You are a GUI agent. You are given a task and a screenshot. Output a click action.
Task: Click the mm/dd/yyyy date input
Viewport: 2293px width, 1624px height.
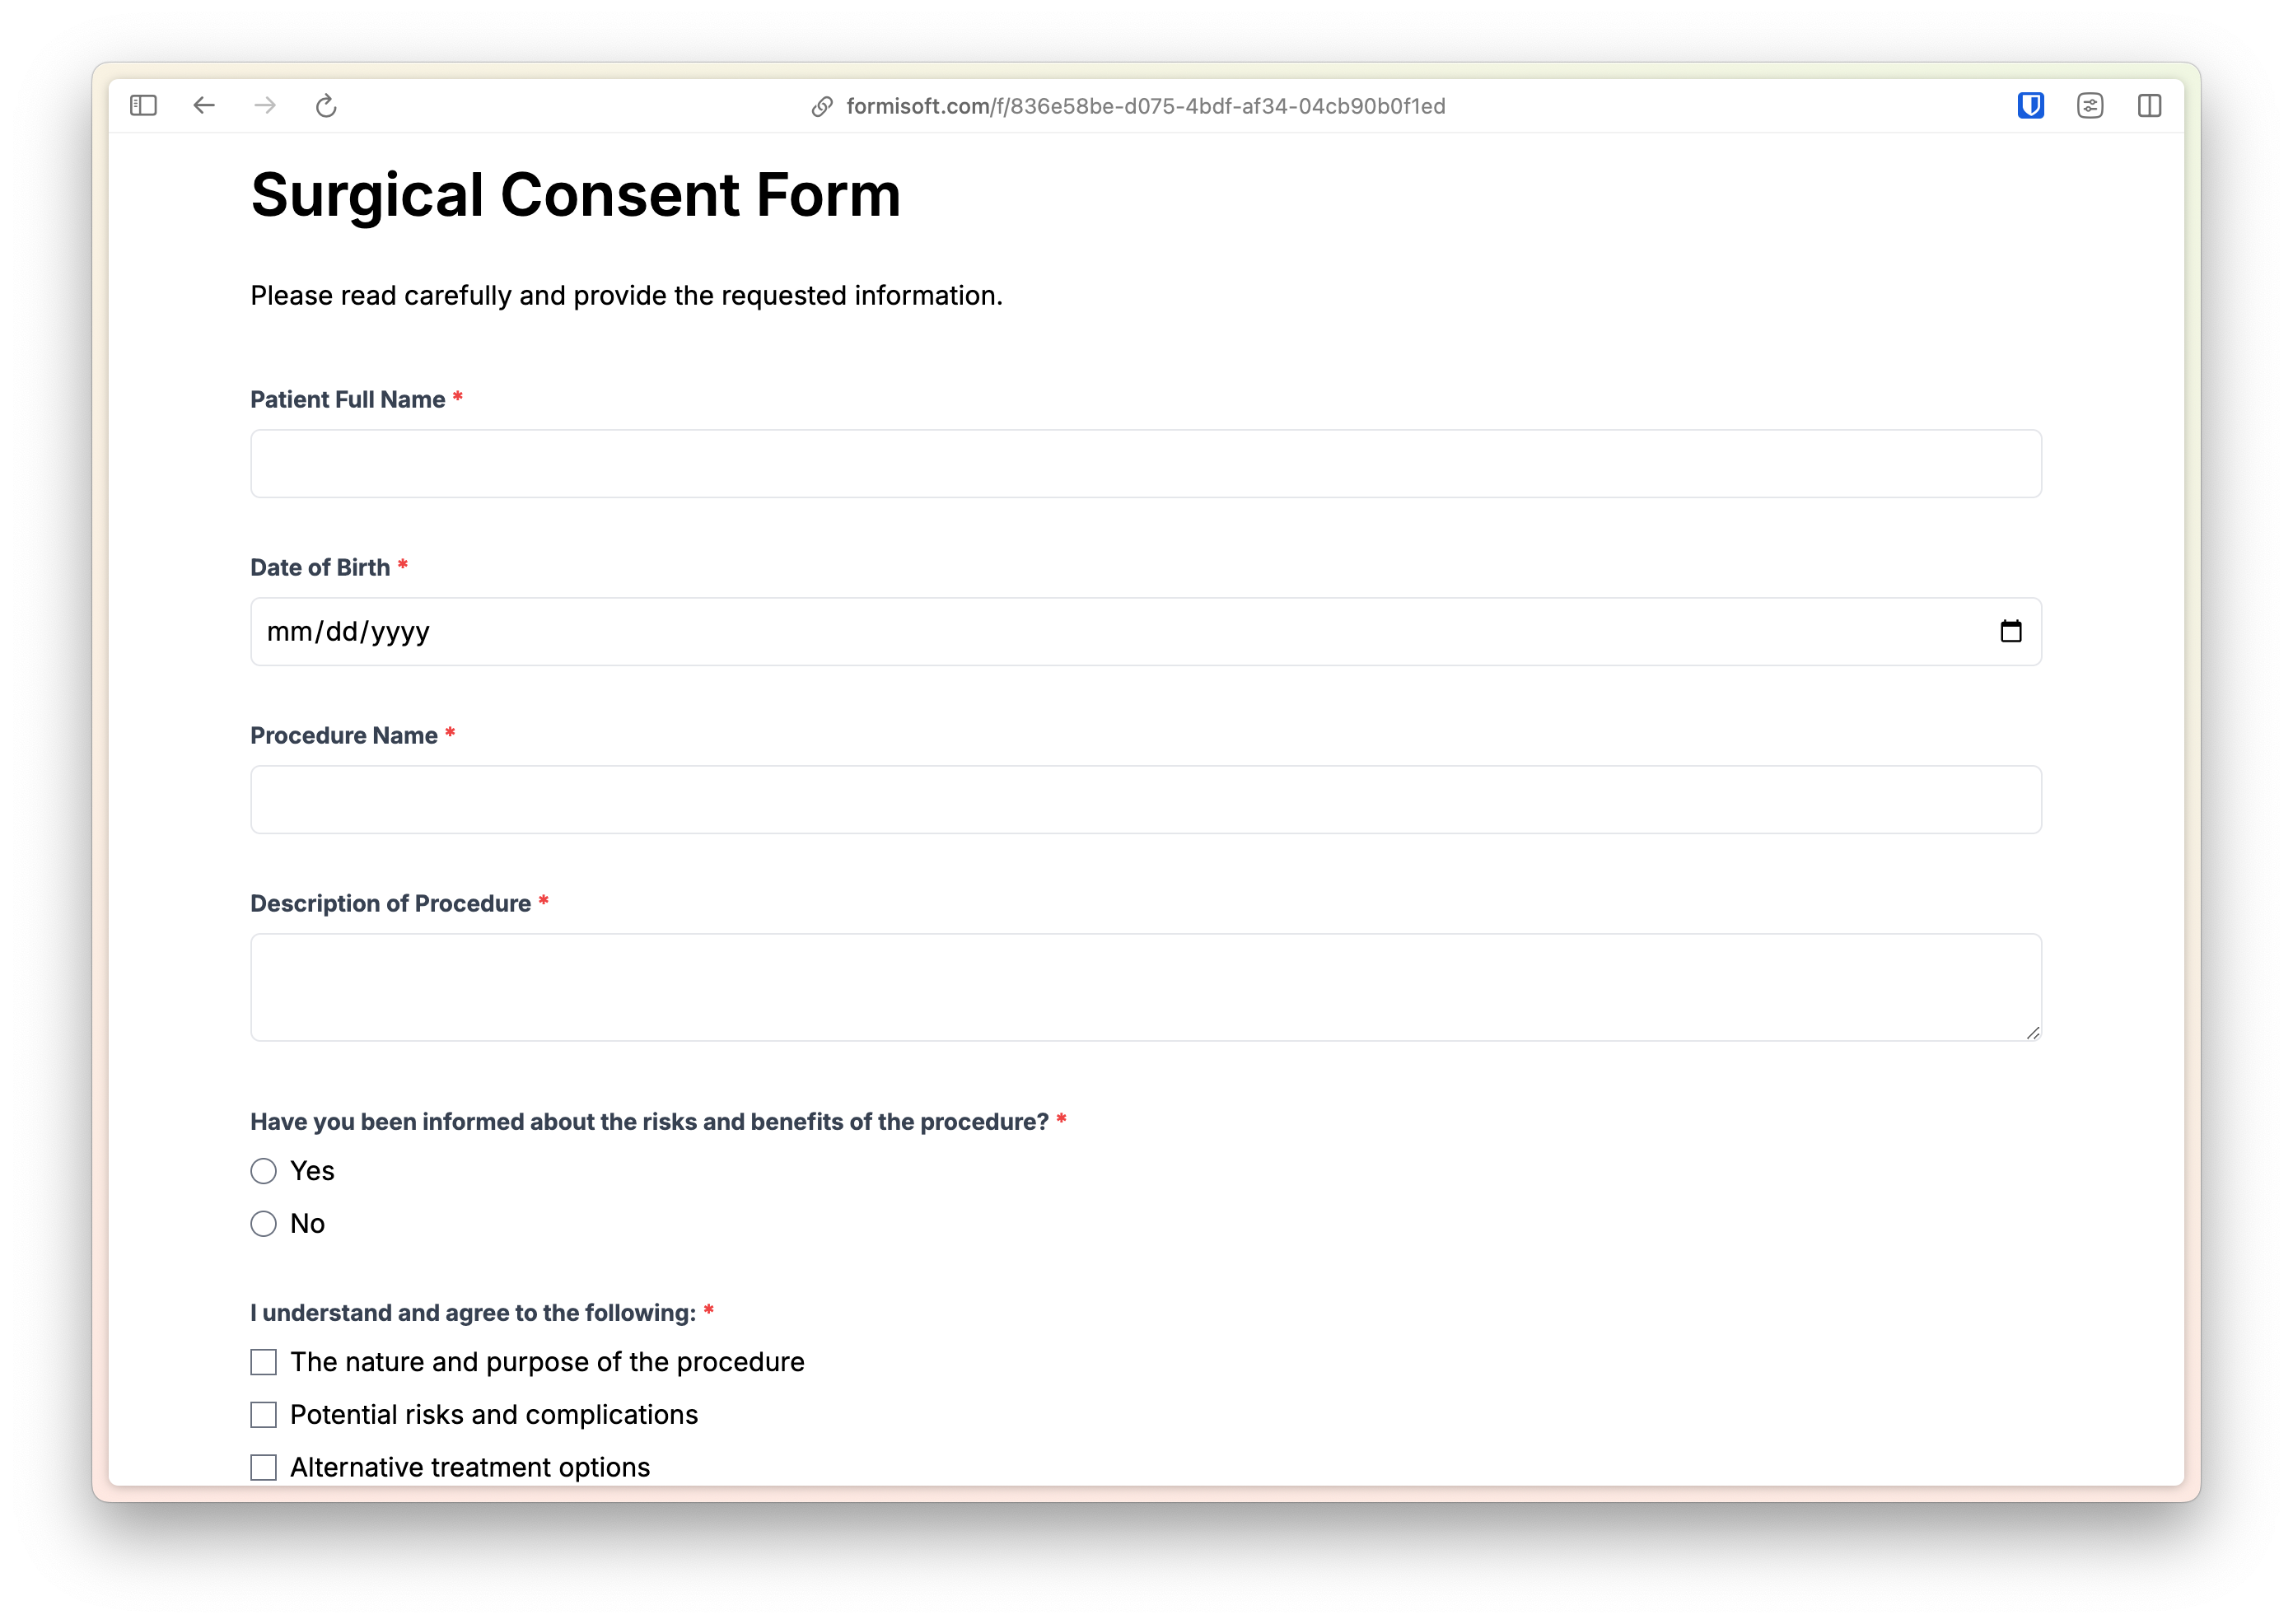point(348,632)
